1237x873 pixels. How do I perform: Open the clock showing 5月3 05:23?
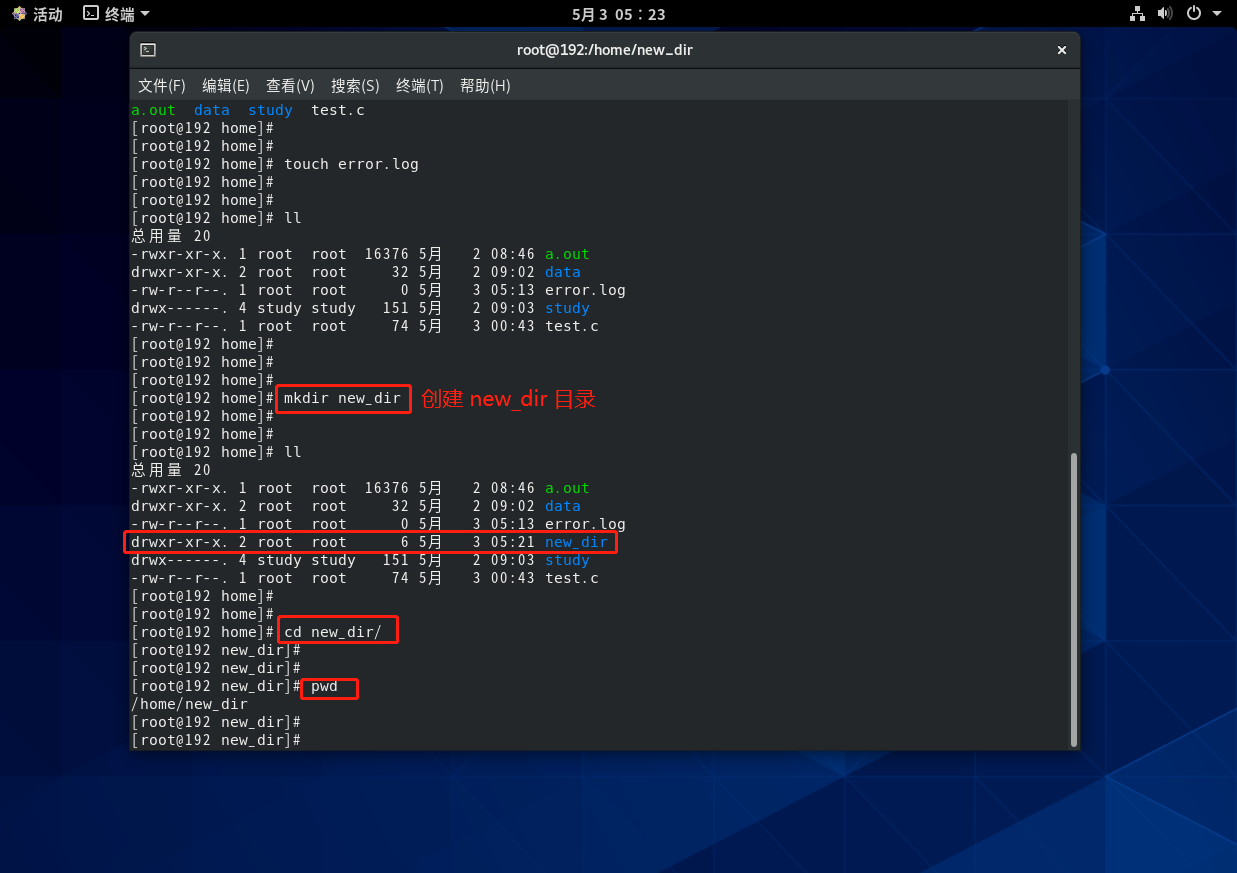pyautogui.click(x=618, y=14)
